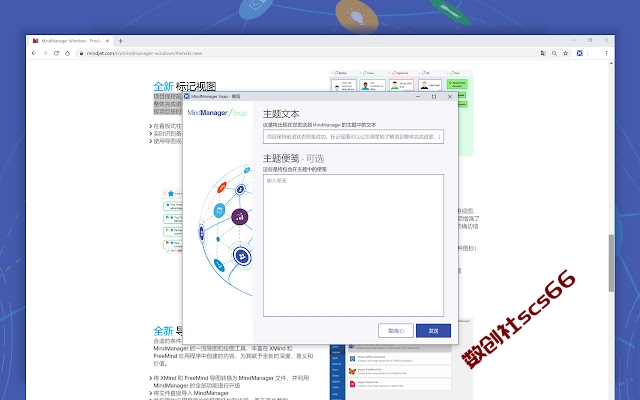
Task: Click the Cancel button in Snap dialog
Action: [396, 331]
